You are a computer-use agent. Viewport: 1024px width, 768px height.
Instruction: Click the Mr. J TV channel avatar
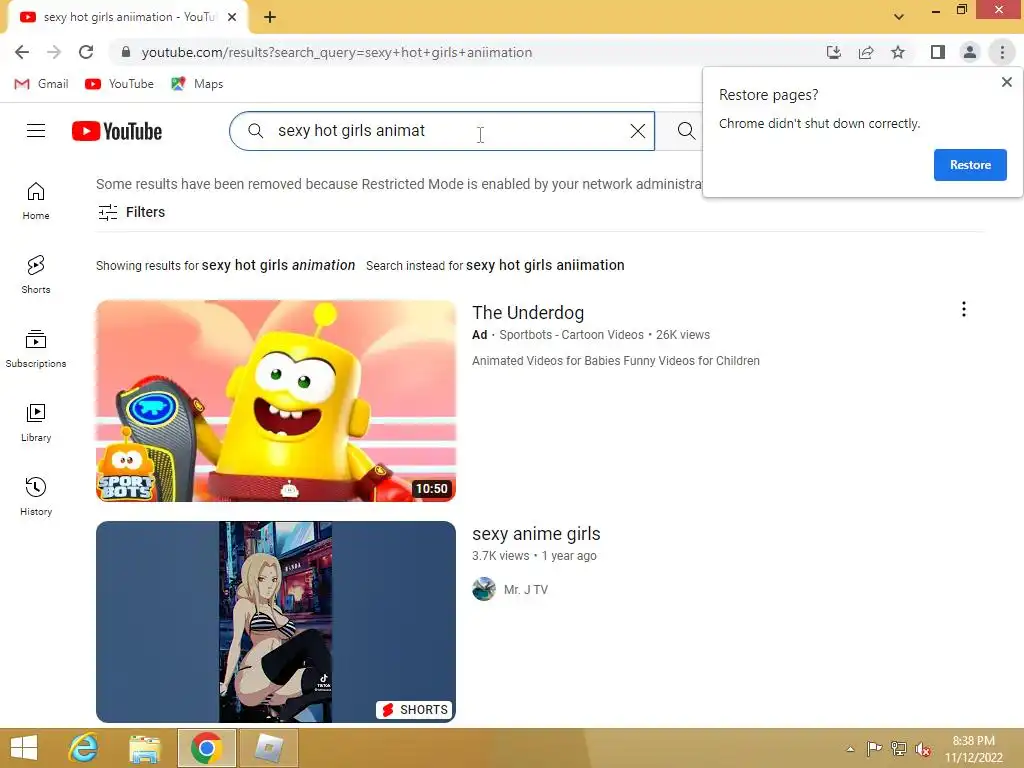click(x=484, y=589)
